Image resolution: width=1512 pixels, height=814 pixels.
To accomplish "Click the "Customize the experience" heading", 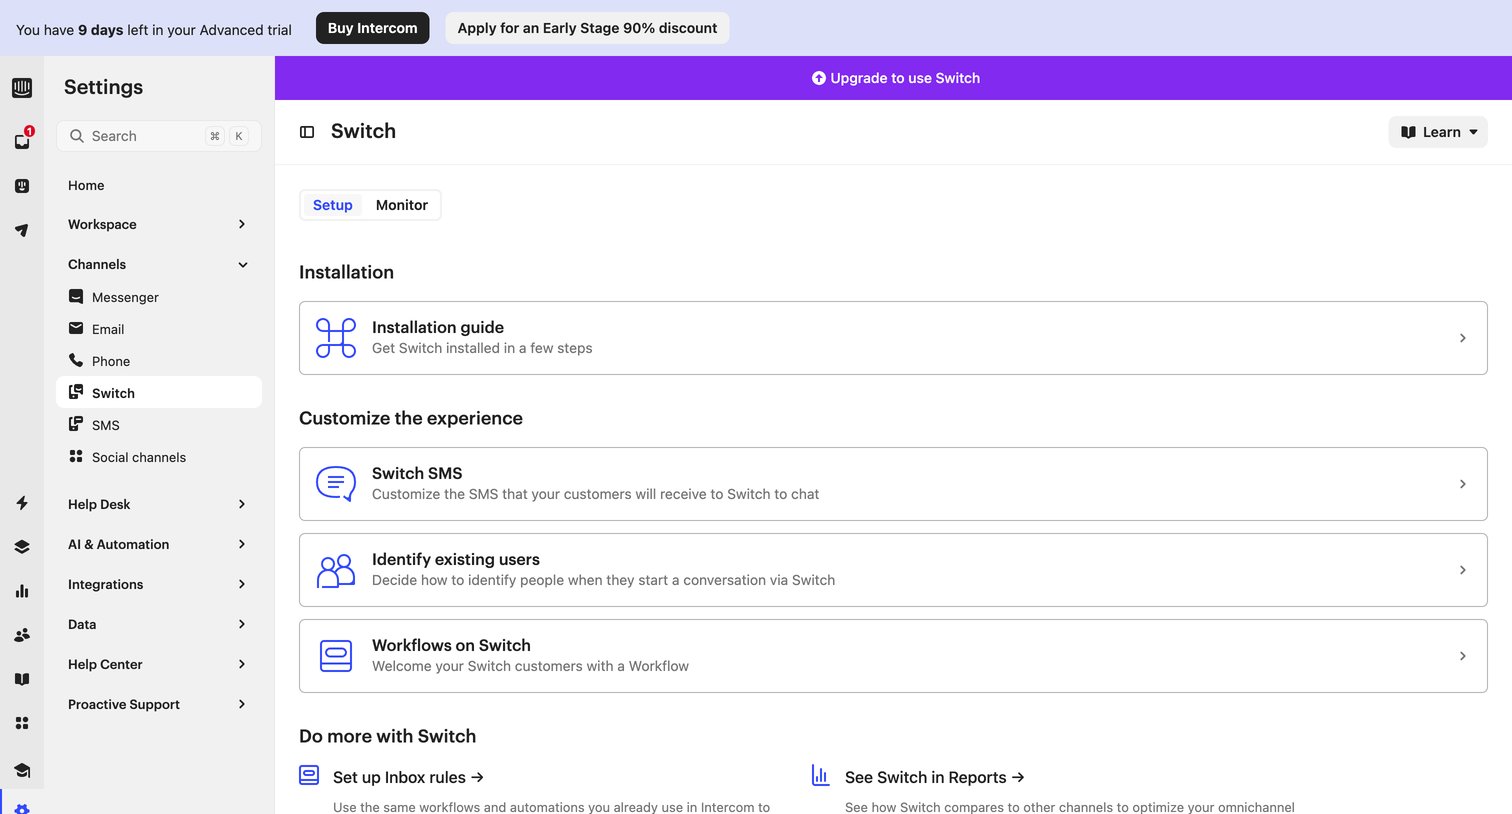I will click(411, 418).
